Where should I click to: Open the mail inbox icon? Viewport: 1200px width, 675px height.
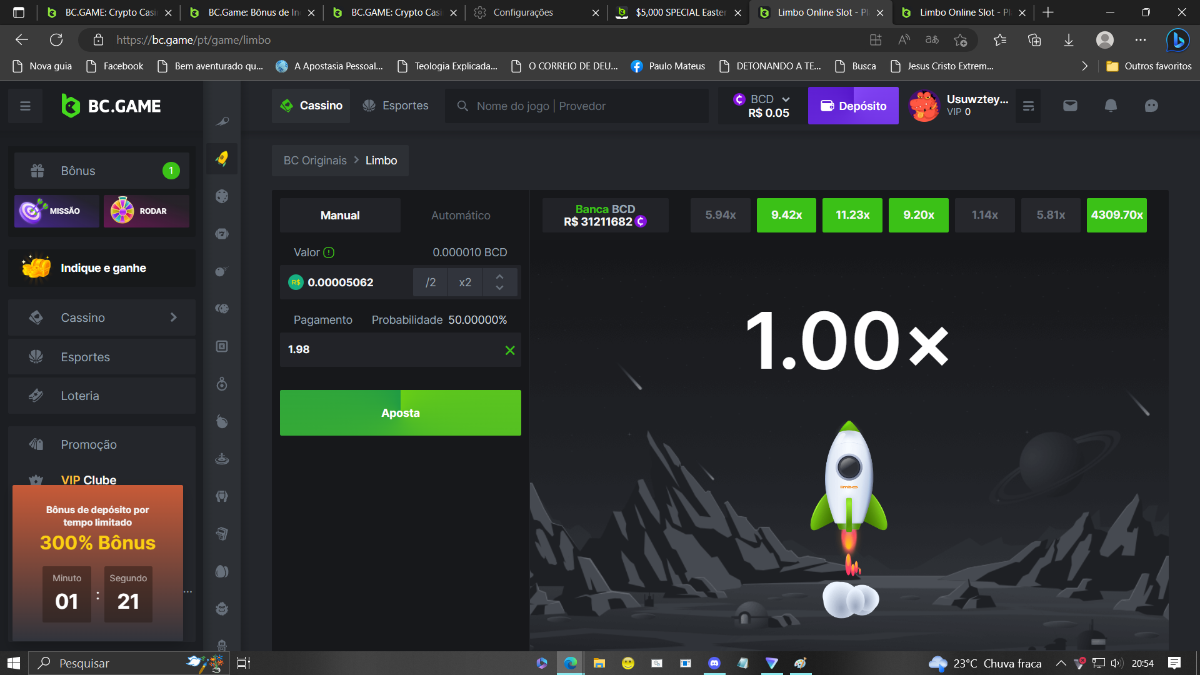click(x=1070, y=106)
